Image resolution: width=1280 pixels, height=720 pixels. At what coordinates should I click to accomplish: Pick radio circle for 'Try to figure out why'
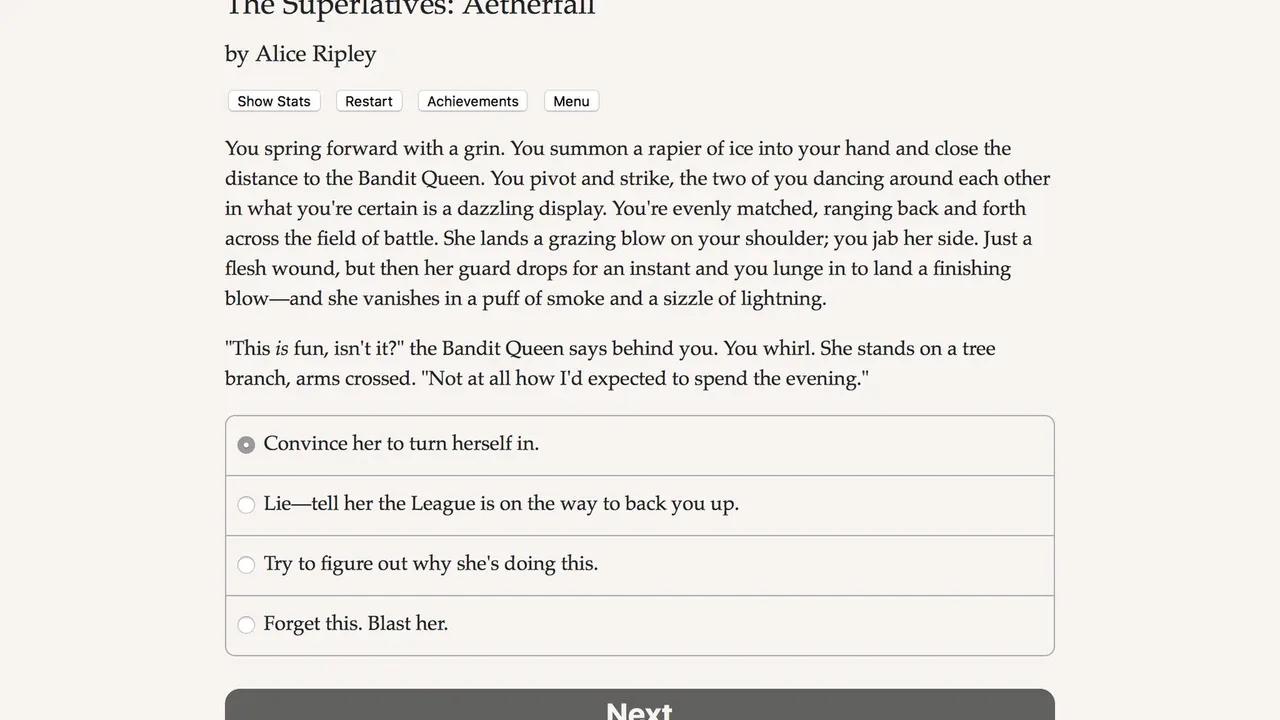tap(246, 565)
